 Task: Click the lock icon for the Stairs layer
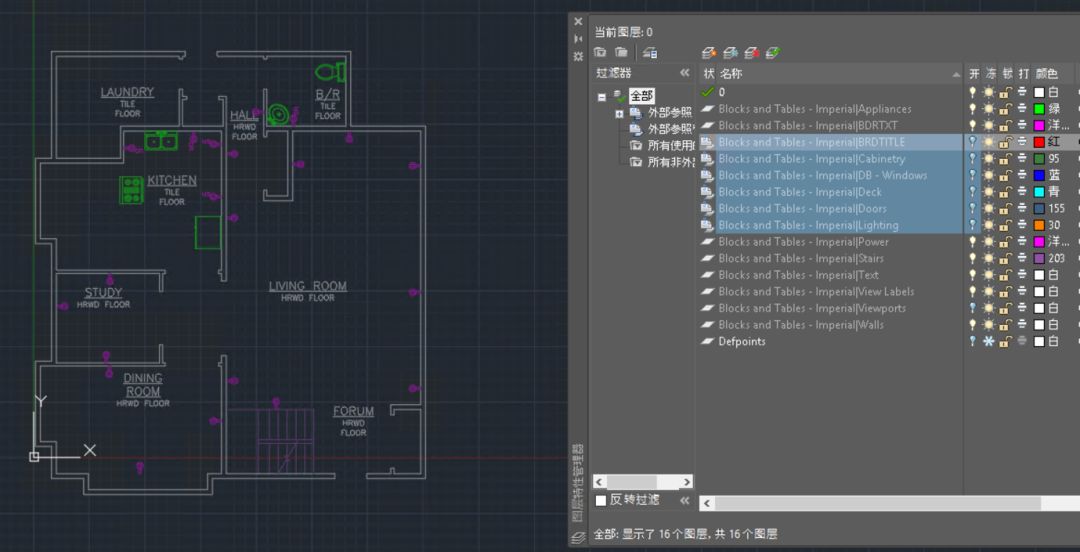[x=1006, y=258]
